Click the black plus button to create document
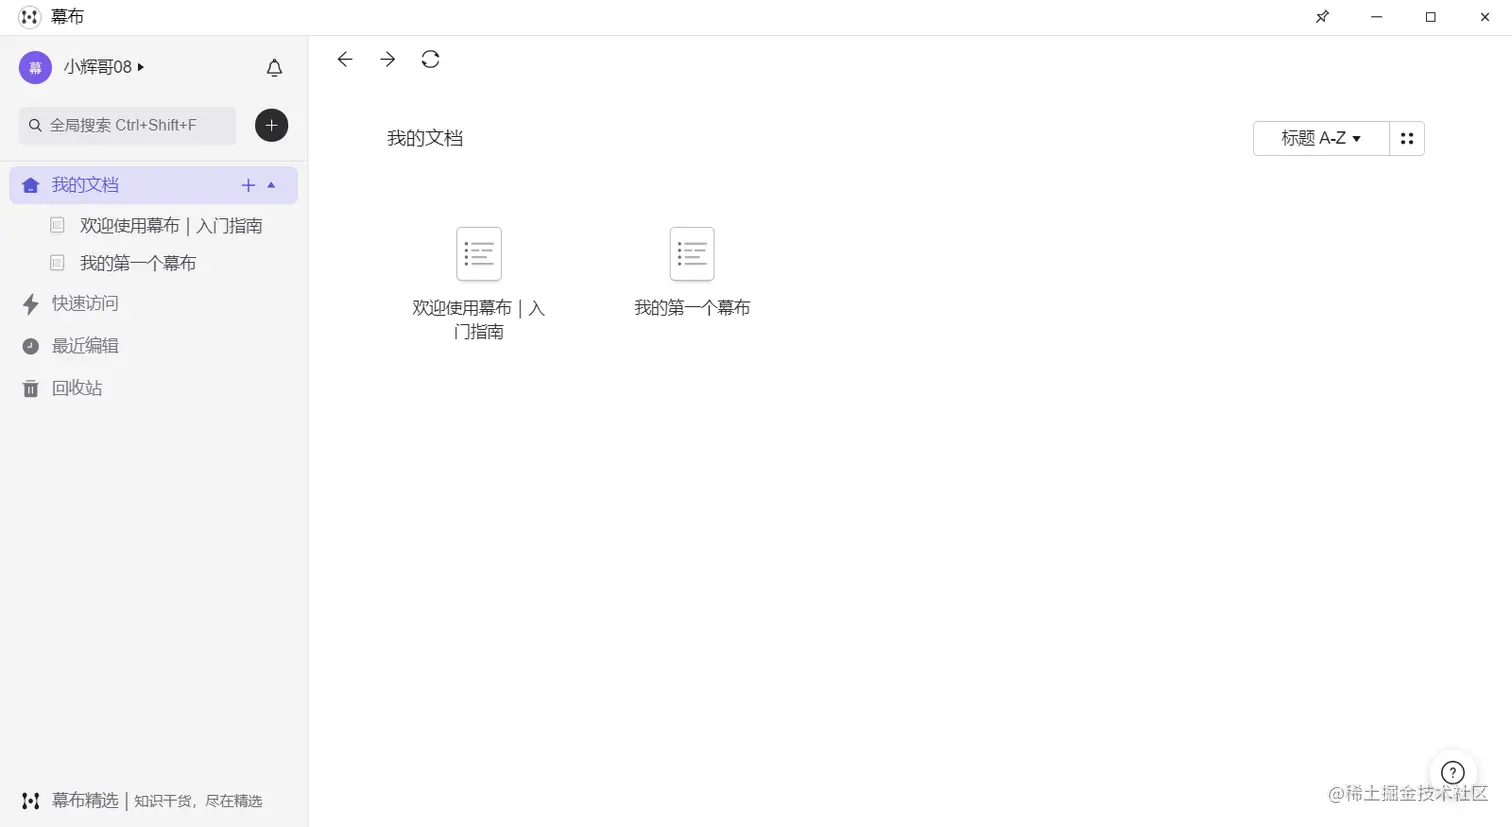 pos(271,125)
